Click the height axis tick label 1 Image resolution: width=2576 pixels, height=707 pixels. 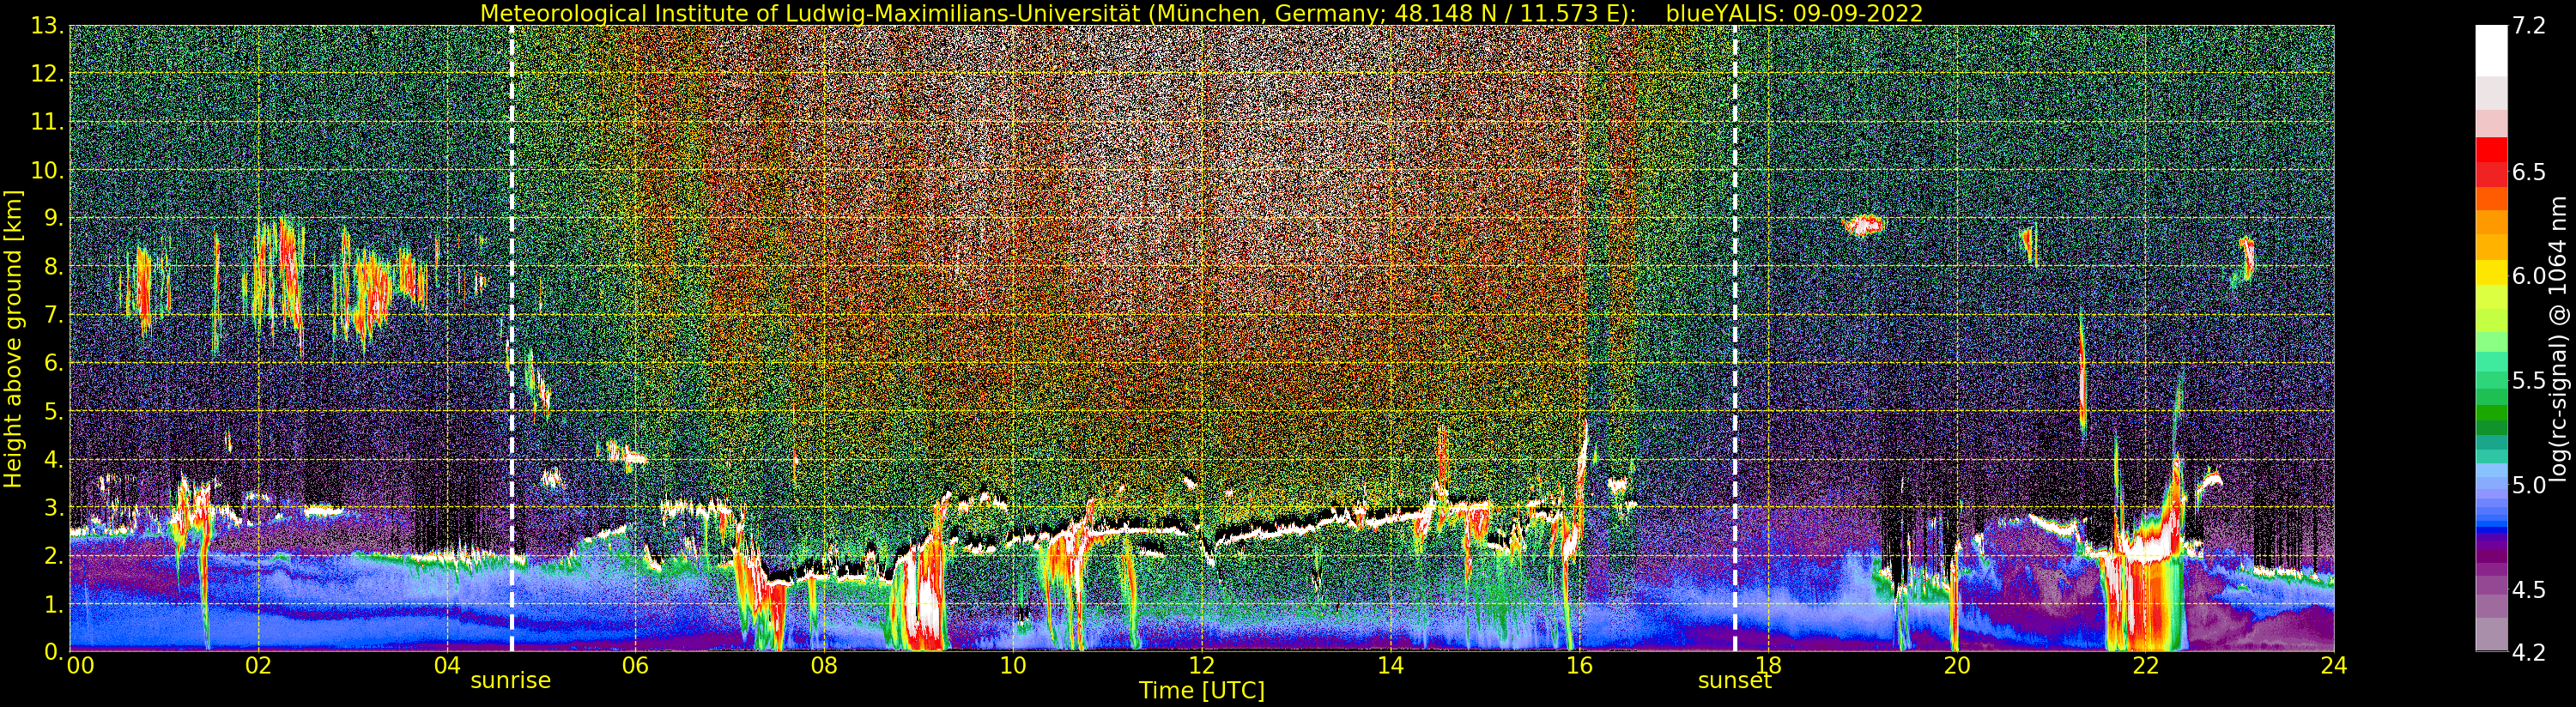point(54,604)
